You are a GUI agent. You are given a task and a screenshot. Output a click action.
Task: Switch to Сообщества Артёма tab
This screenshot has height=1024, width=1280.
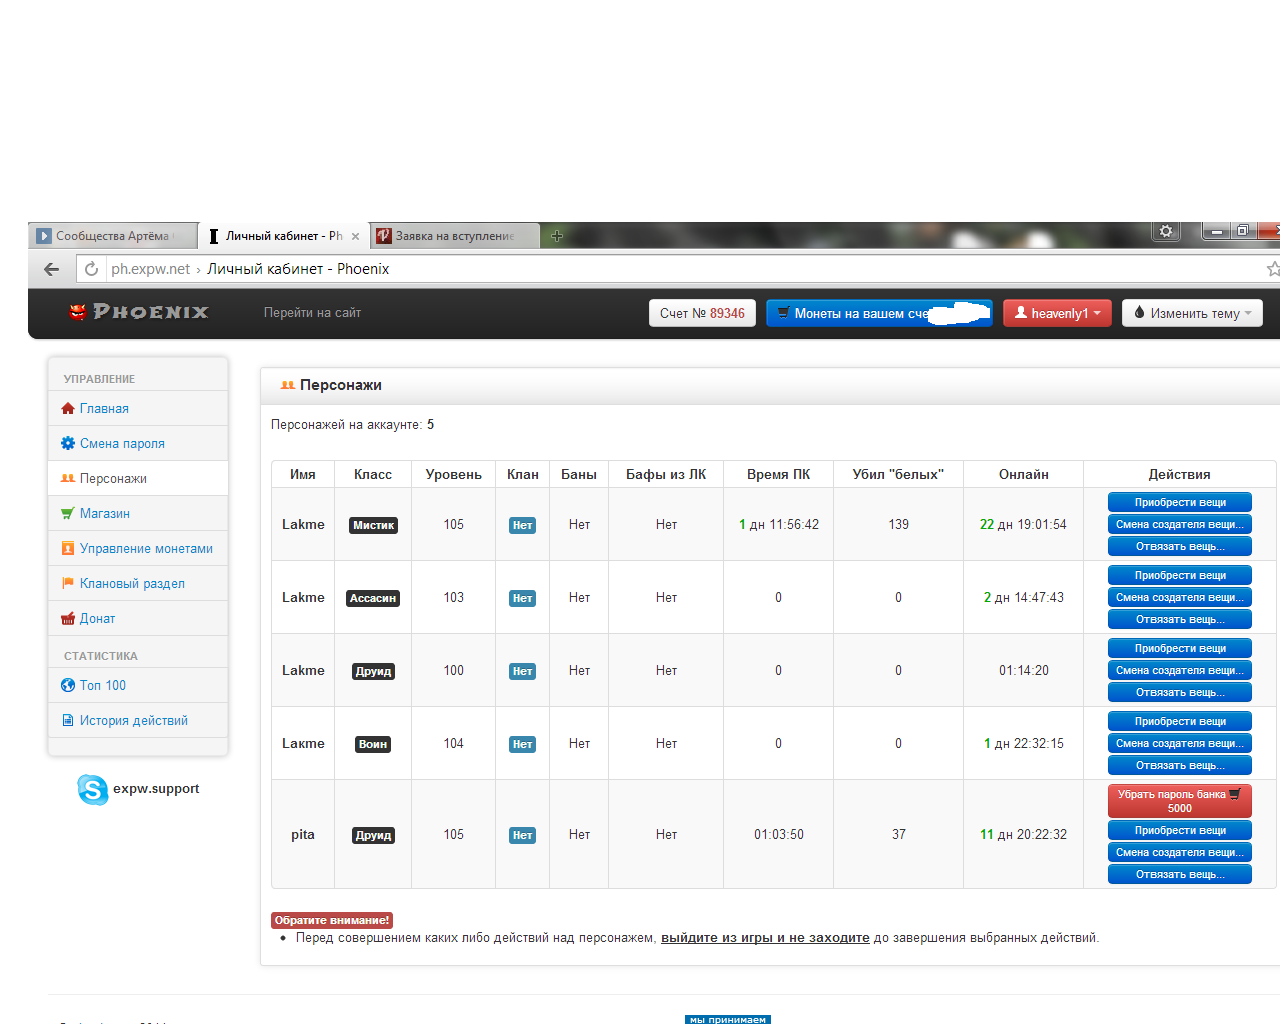113,236
